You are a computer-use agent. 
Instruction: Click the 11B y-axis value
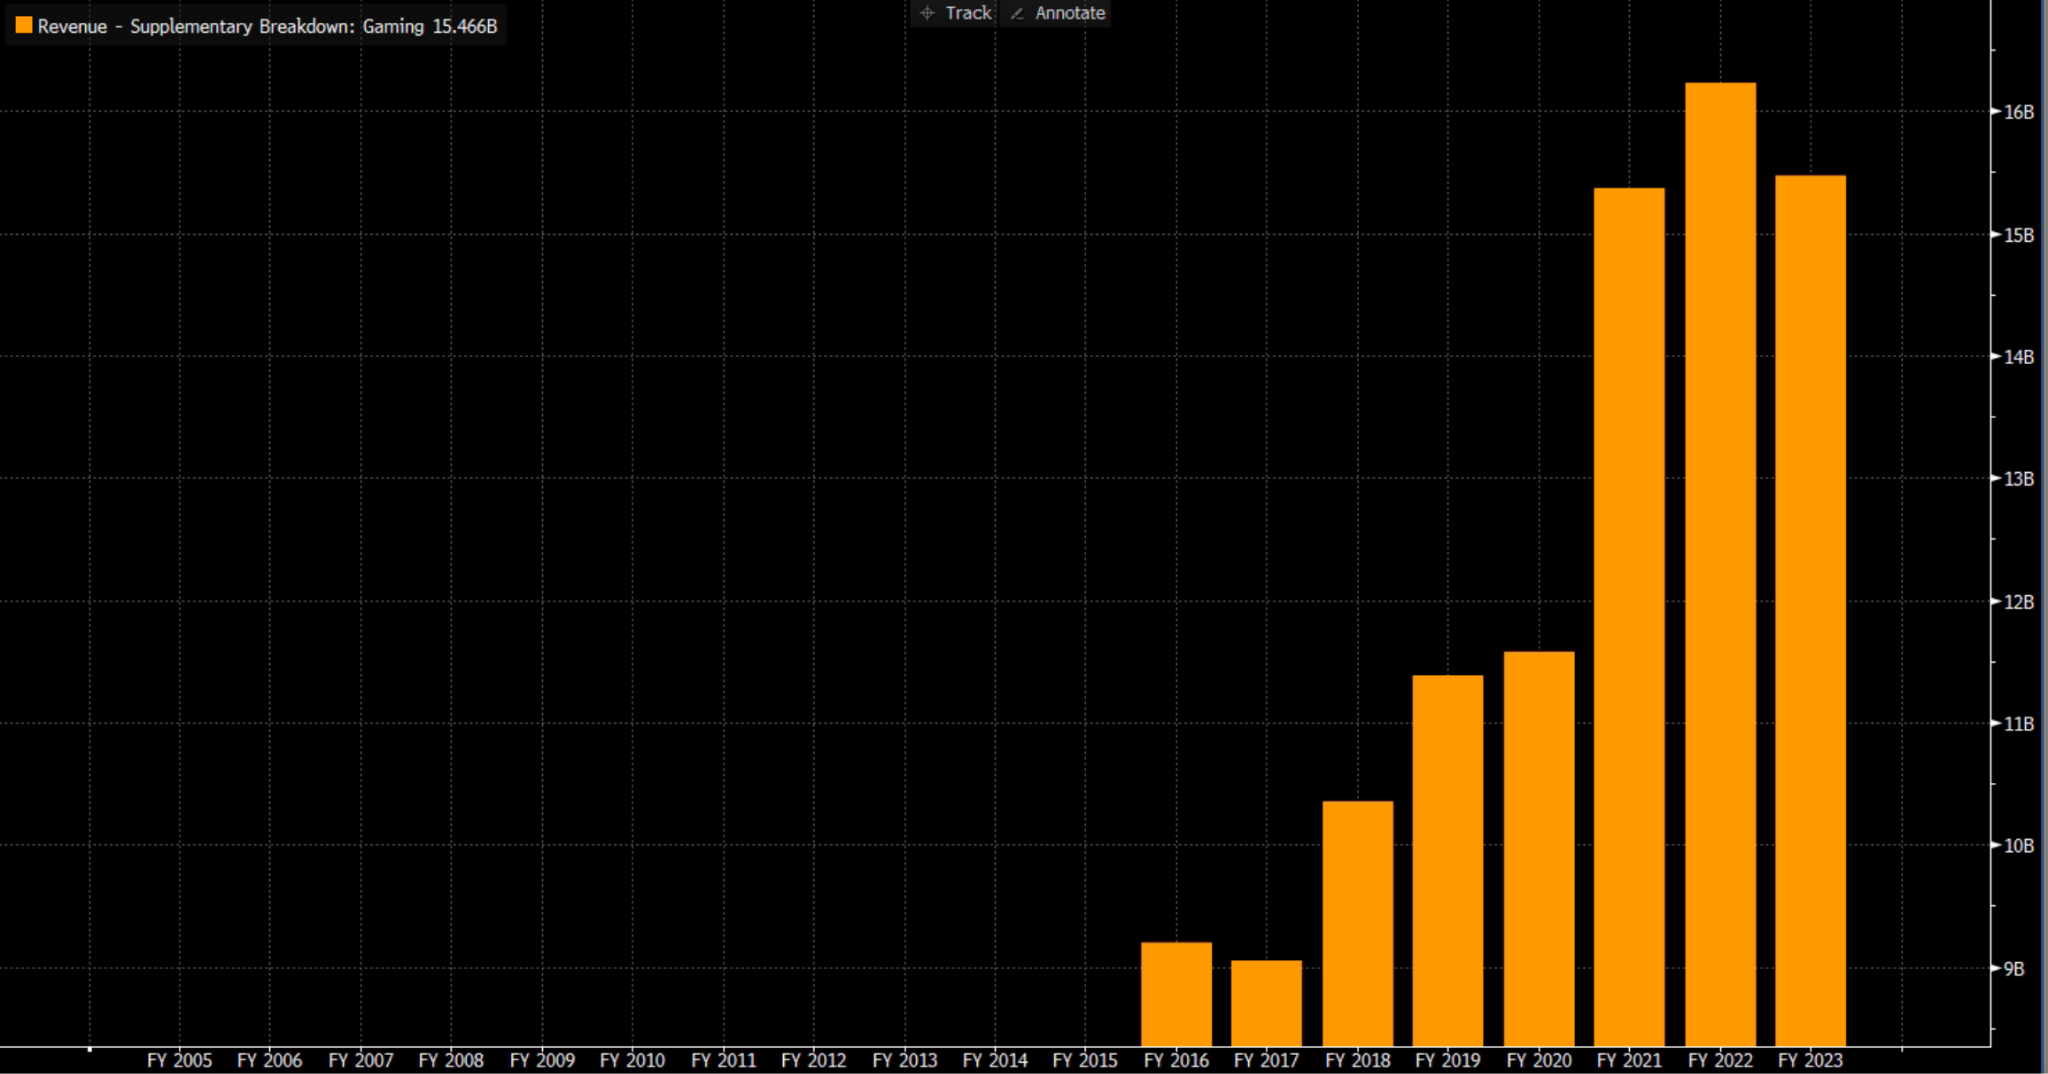[x=2019, y=724]
